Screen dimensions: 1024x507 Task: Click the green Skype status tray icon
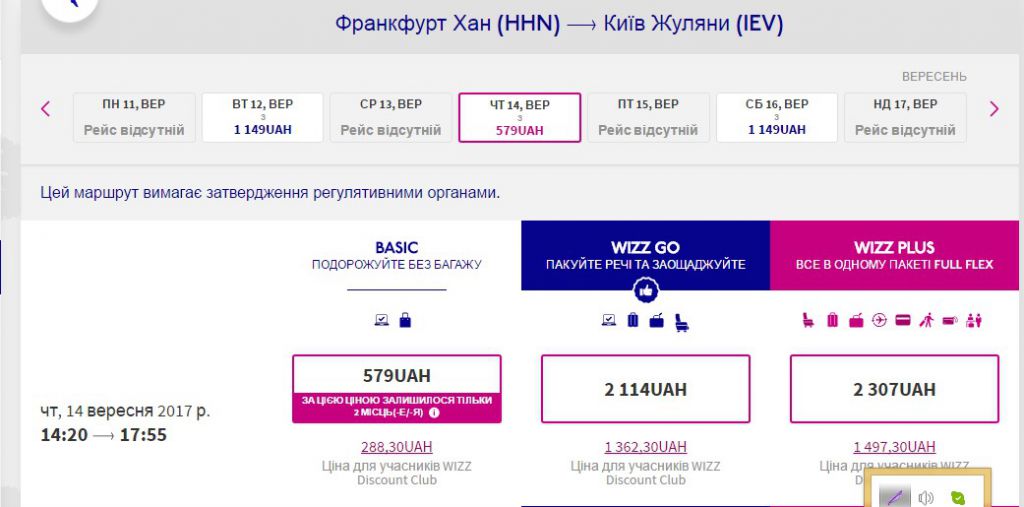(957, 497)
